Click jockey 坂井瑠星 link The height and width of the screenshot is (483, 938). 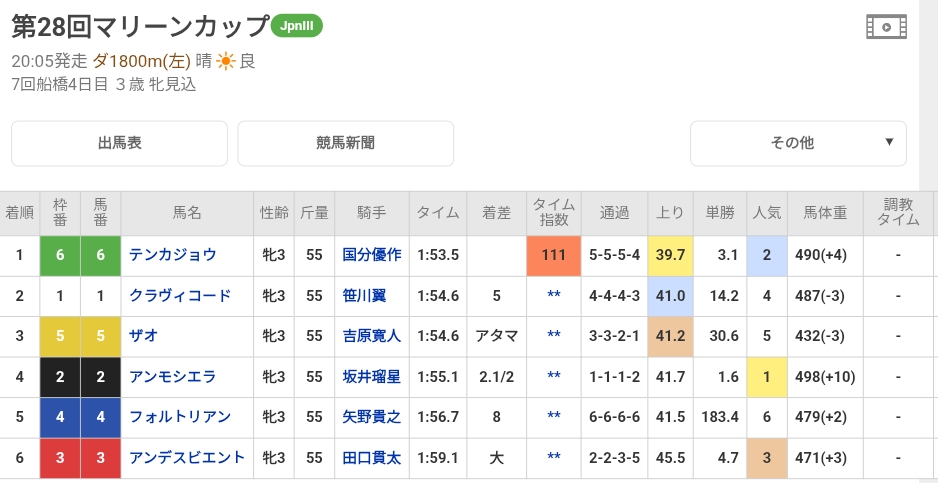point(371,377)
